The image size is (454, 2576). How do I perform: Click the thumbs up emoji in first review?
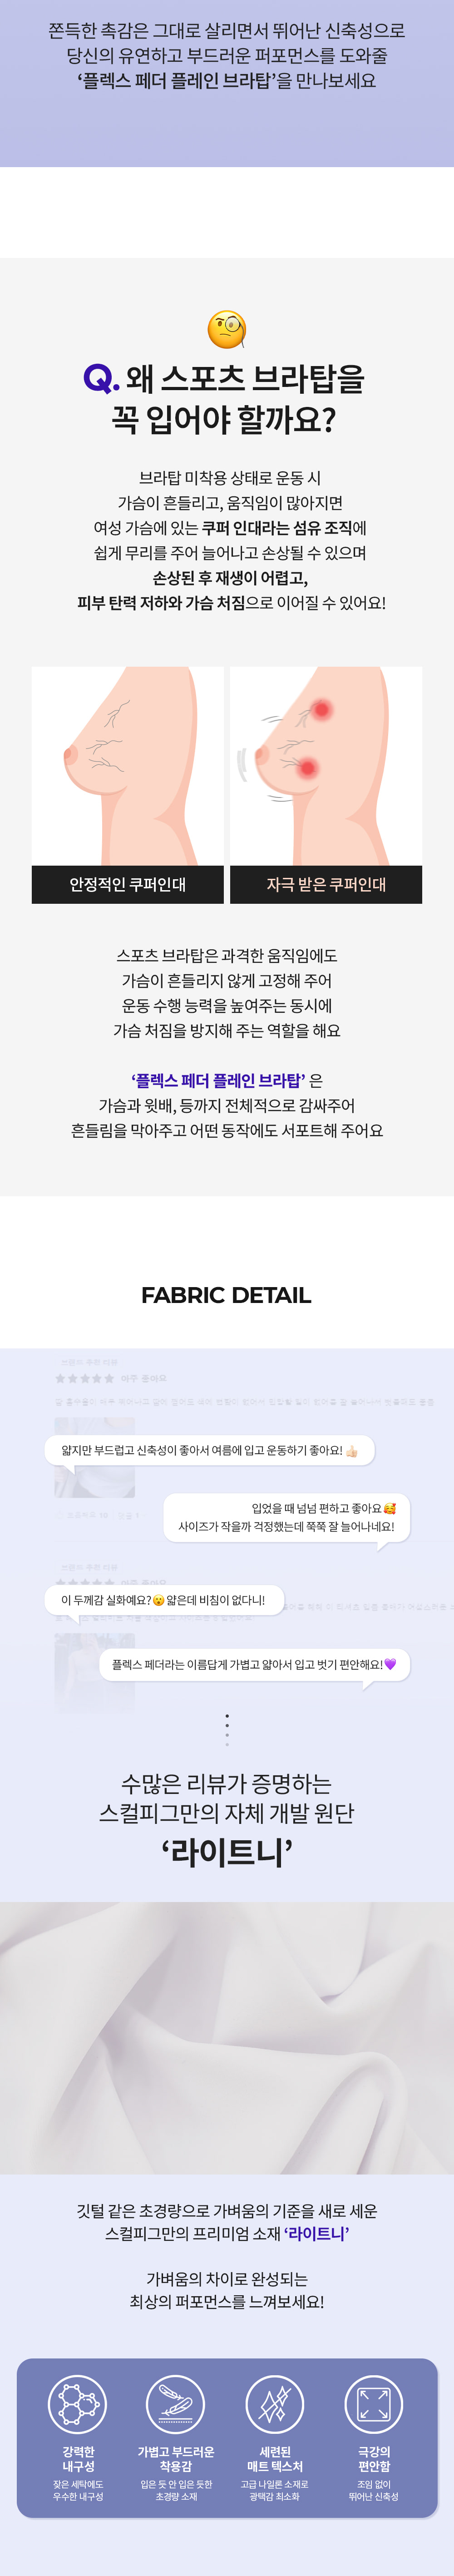(x=352, y=1451)
